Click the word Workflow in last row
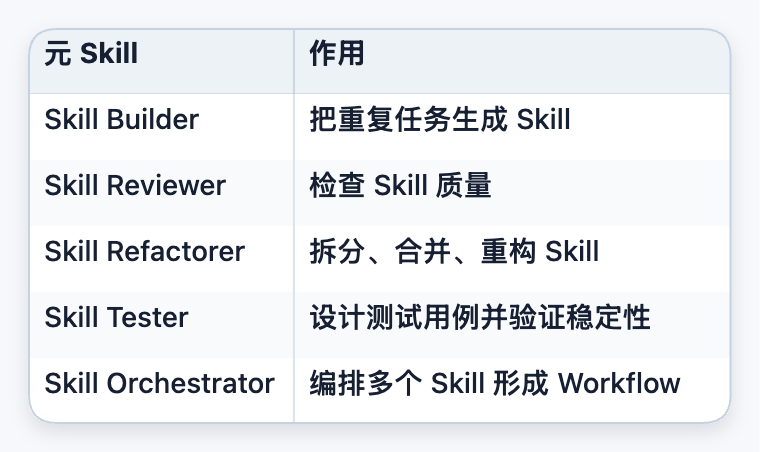Image resolution: width=760 pixels, height=452 pixels. [x=619, y=383]
